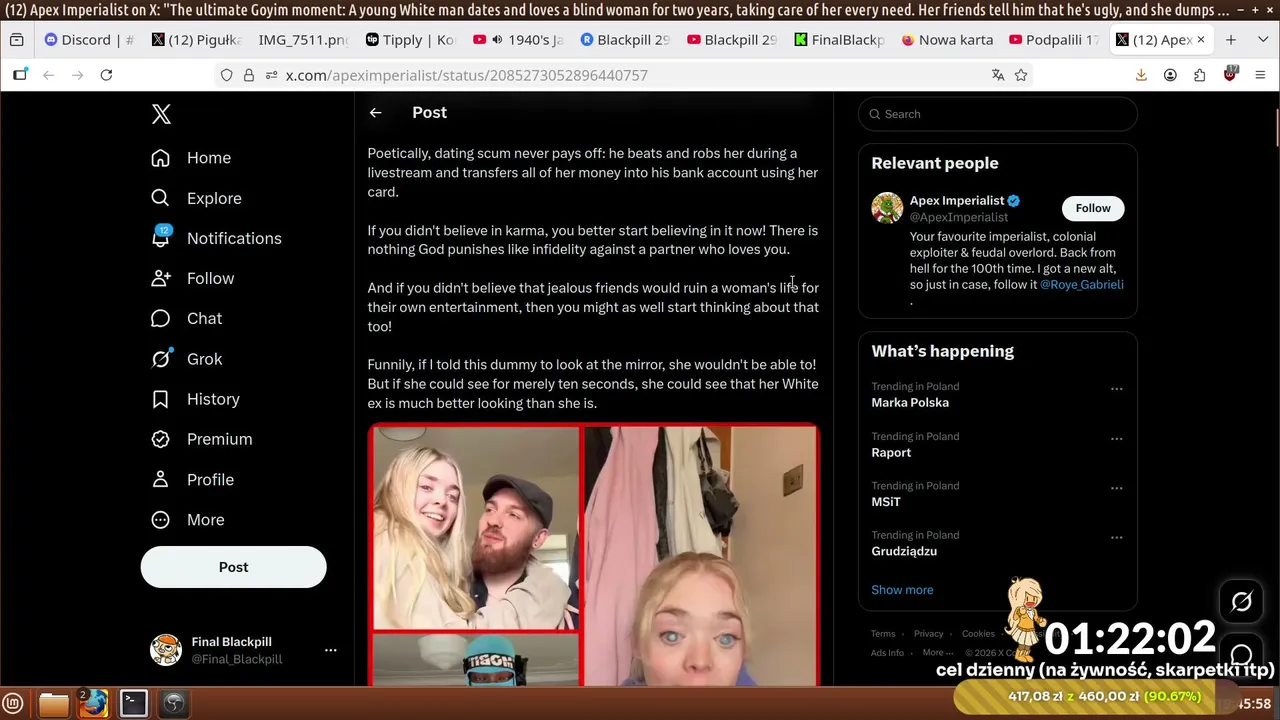Click the back arrow next to Post
Image resolution: width=1280 pixels, height=720 pixels.
pos(376,113)
